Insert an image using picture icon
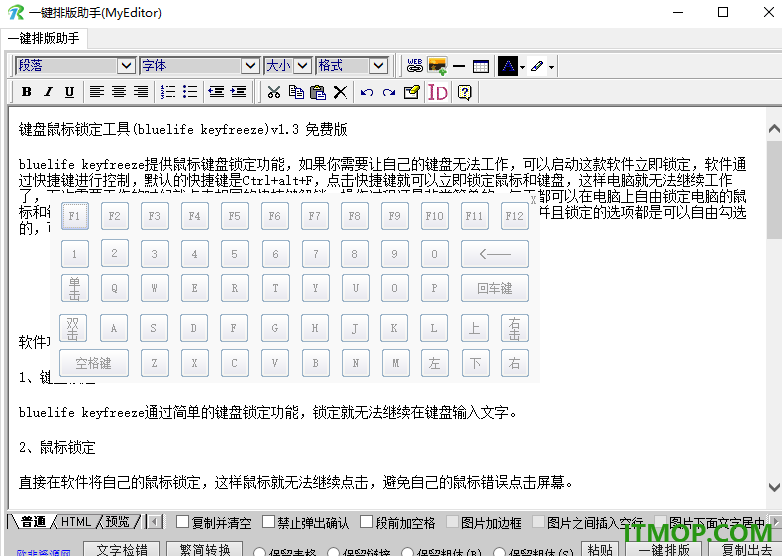 click(437, 65)
